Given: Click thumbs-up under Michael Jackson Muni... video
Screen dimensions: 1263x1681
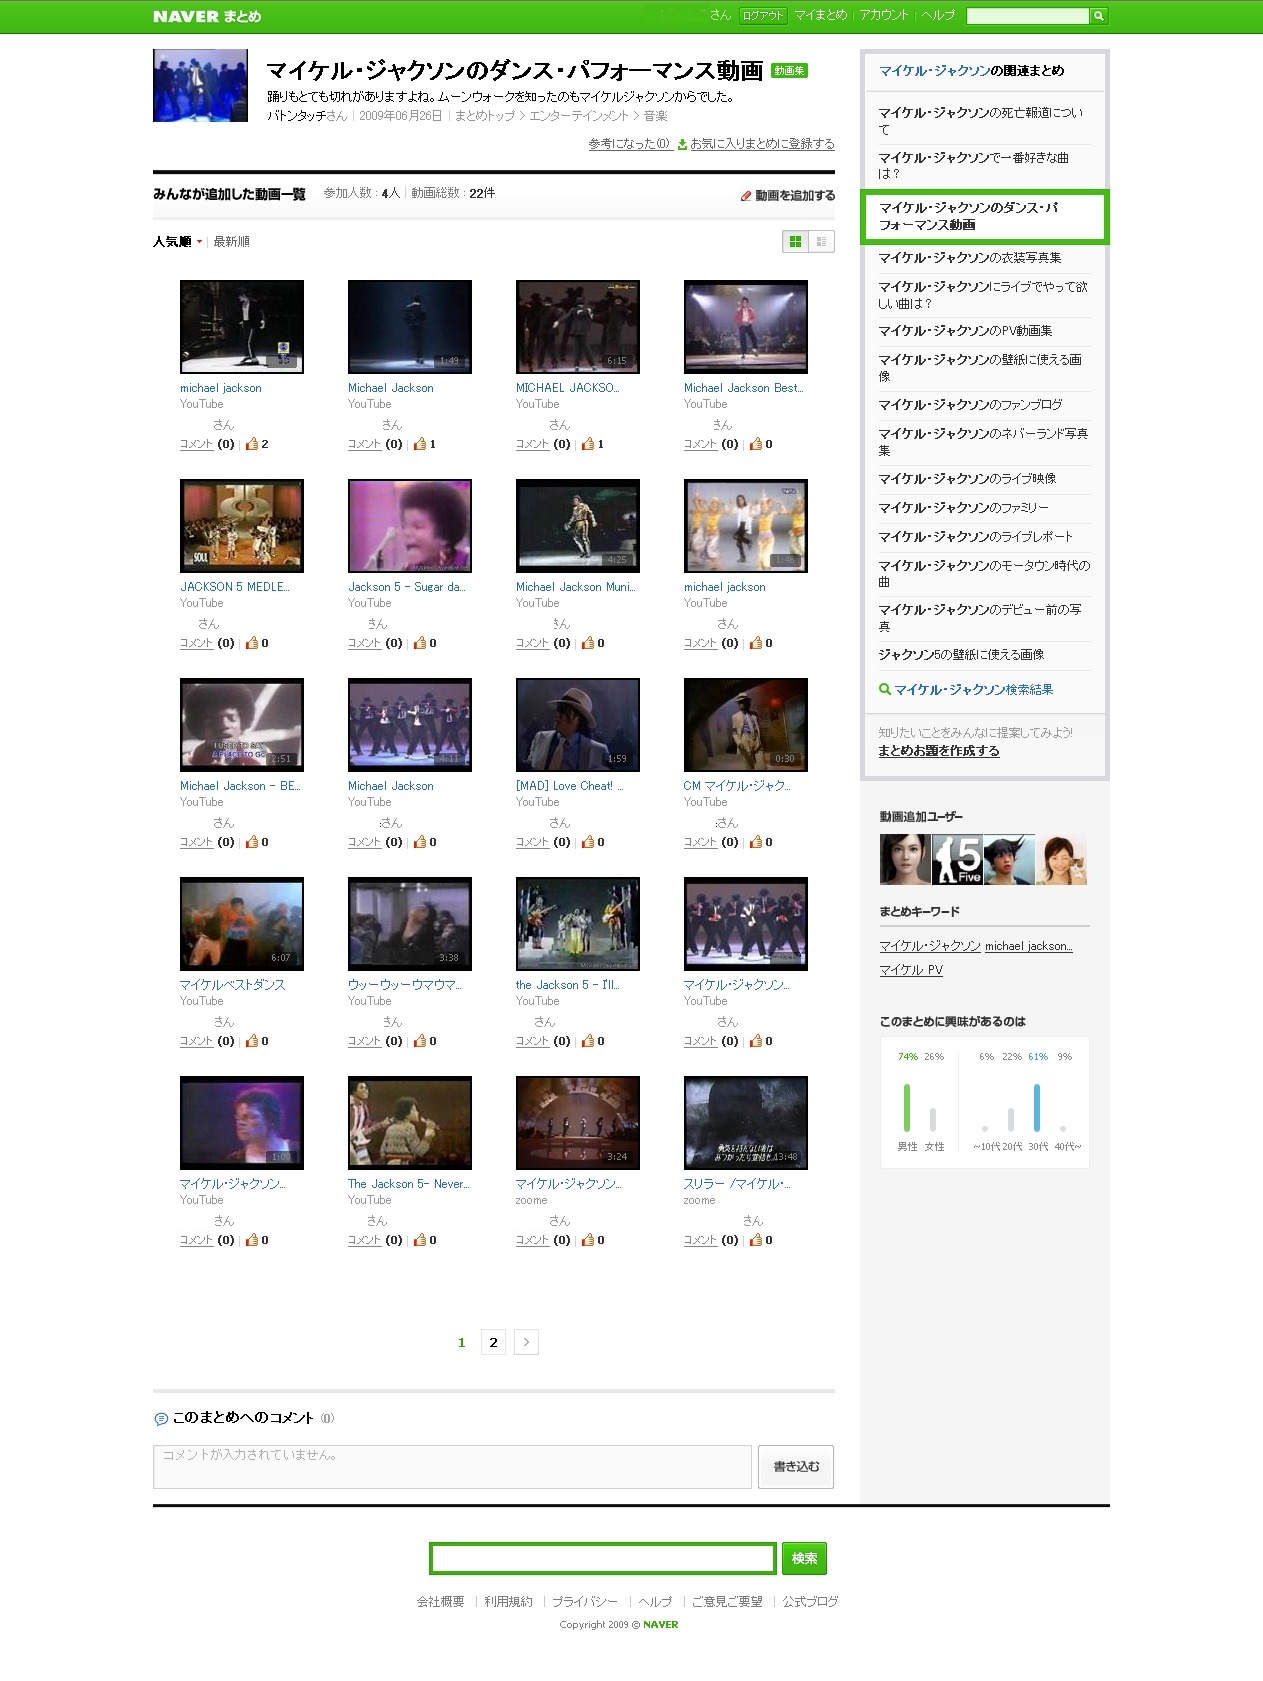Looking at the screenshot, I should [588, 643].
